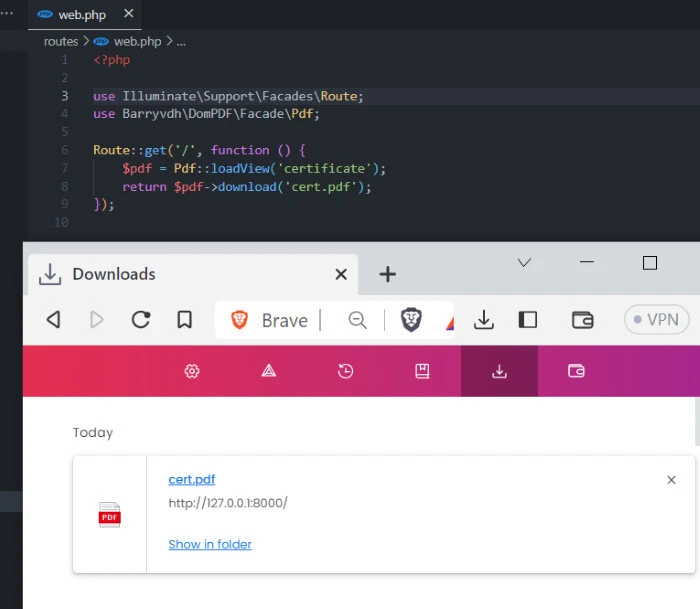Open Brave Rewards triangle icon
Image resolution: width=700 pixels, height=609 pixels.
click(450, 322)
